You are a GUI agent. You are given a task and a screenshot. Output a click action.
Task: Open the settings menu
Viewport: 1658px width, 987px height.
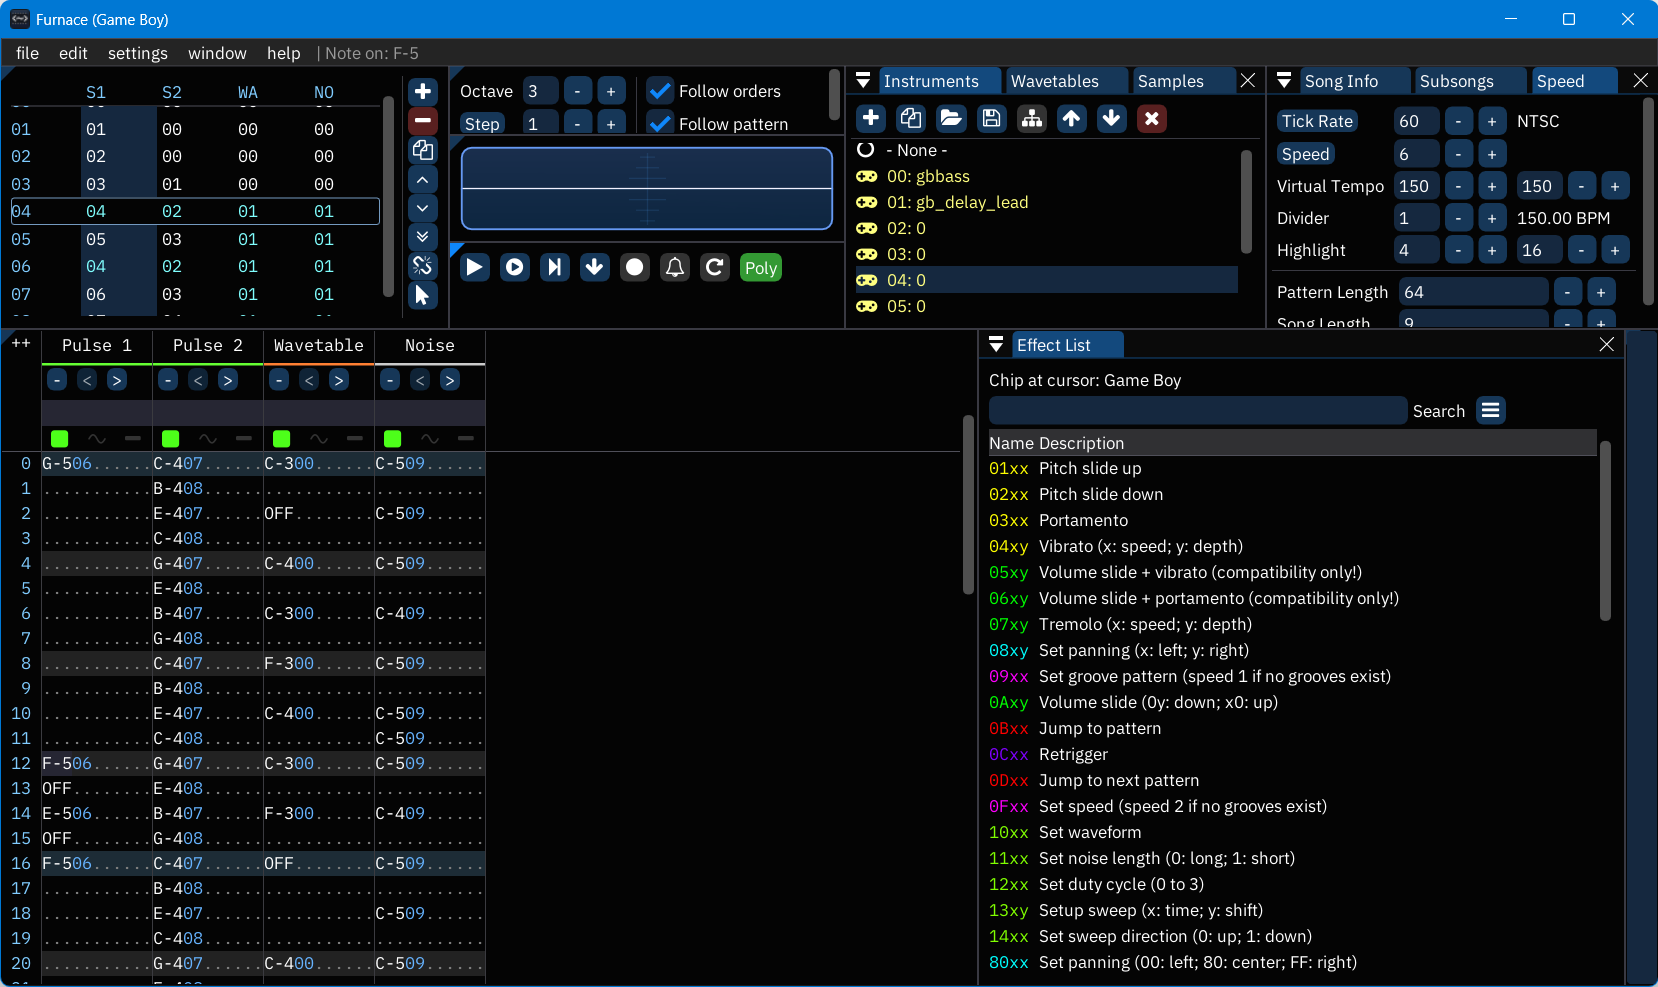[x=138, y=53]
